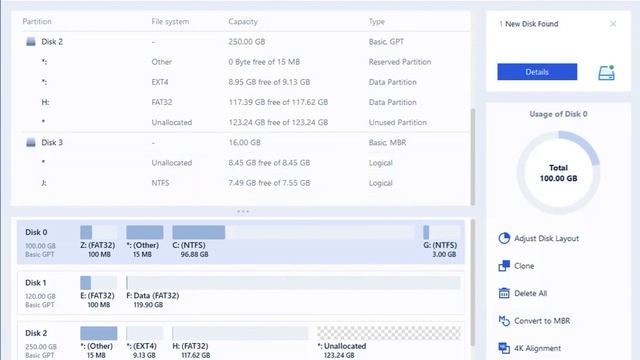Click the disk map vertical scrollbar

[x=473, y=282]
